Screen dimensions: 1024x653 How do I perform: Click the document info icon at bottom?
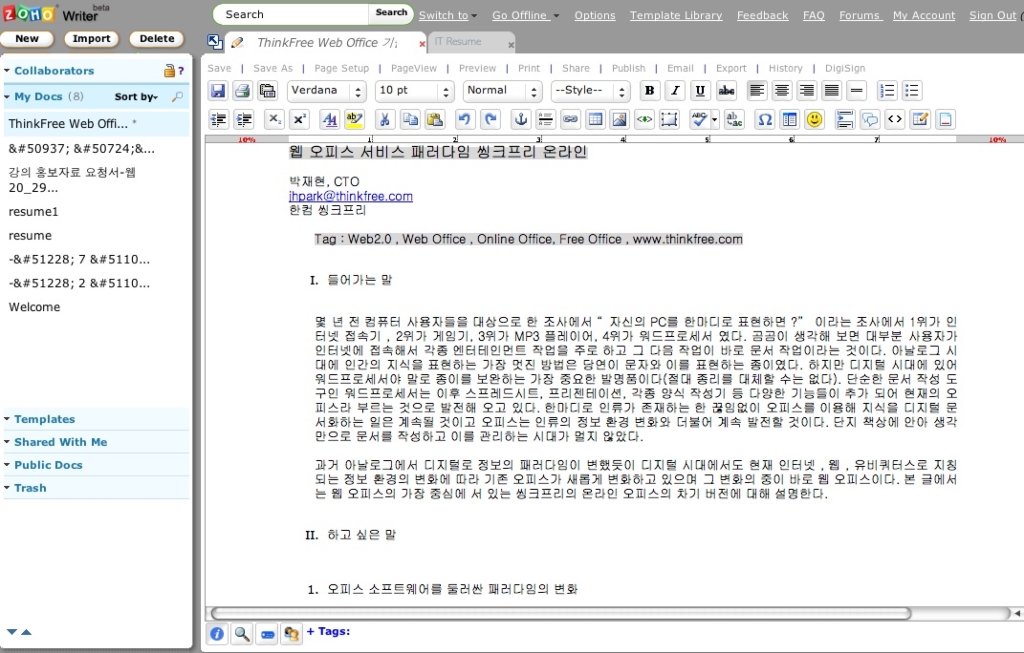coord(217,633)
